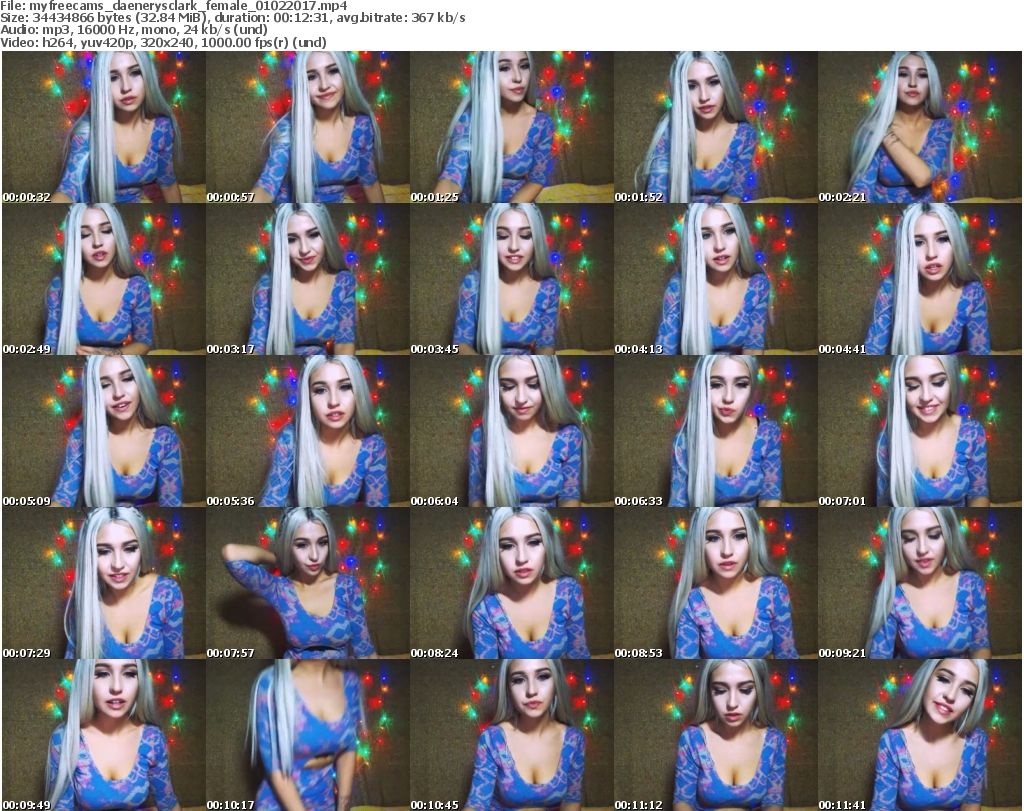
Task: Select the thumbnail timestamped 00:04:41
Action: click(x=920, y=279)
